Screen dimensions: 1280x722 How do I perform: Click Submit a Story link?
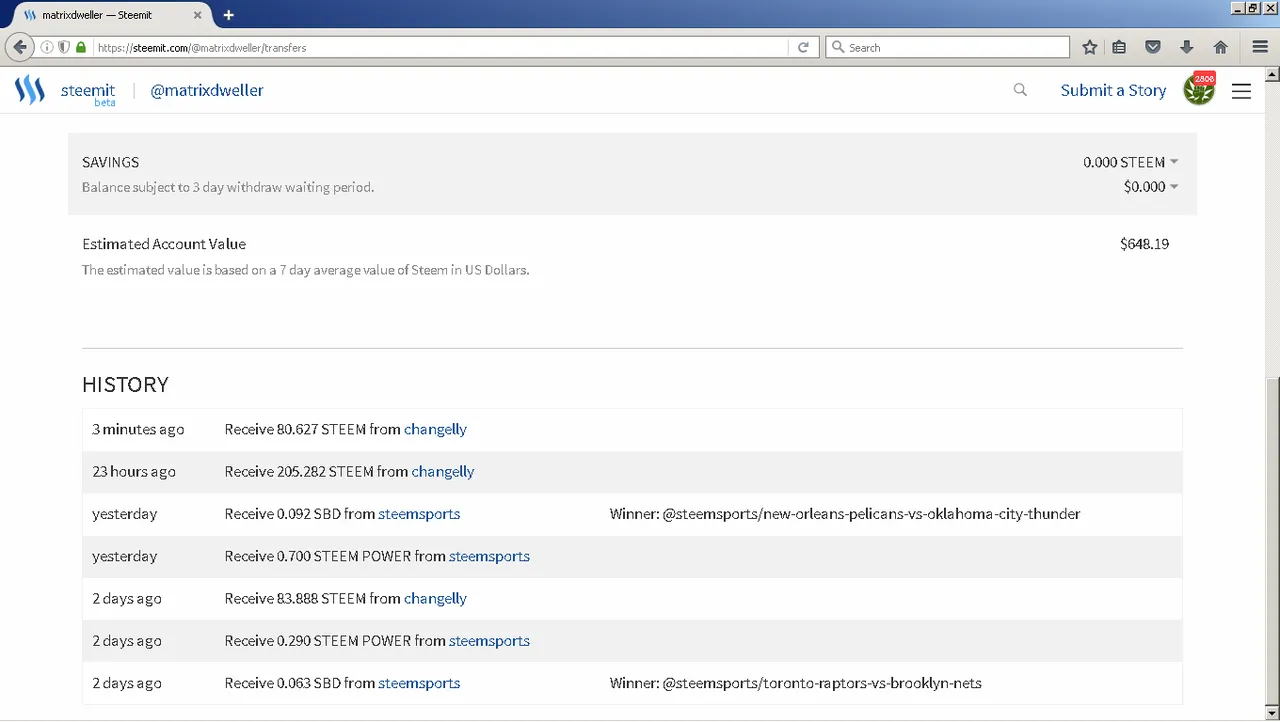pyautogui.click(x=1113, y=90)
